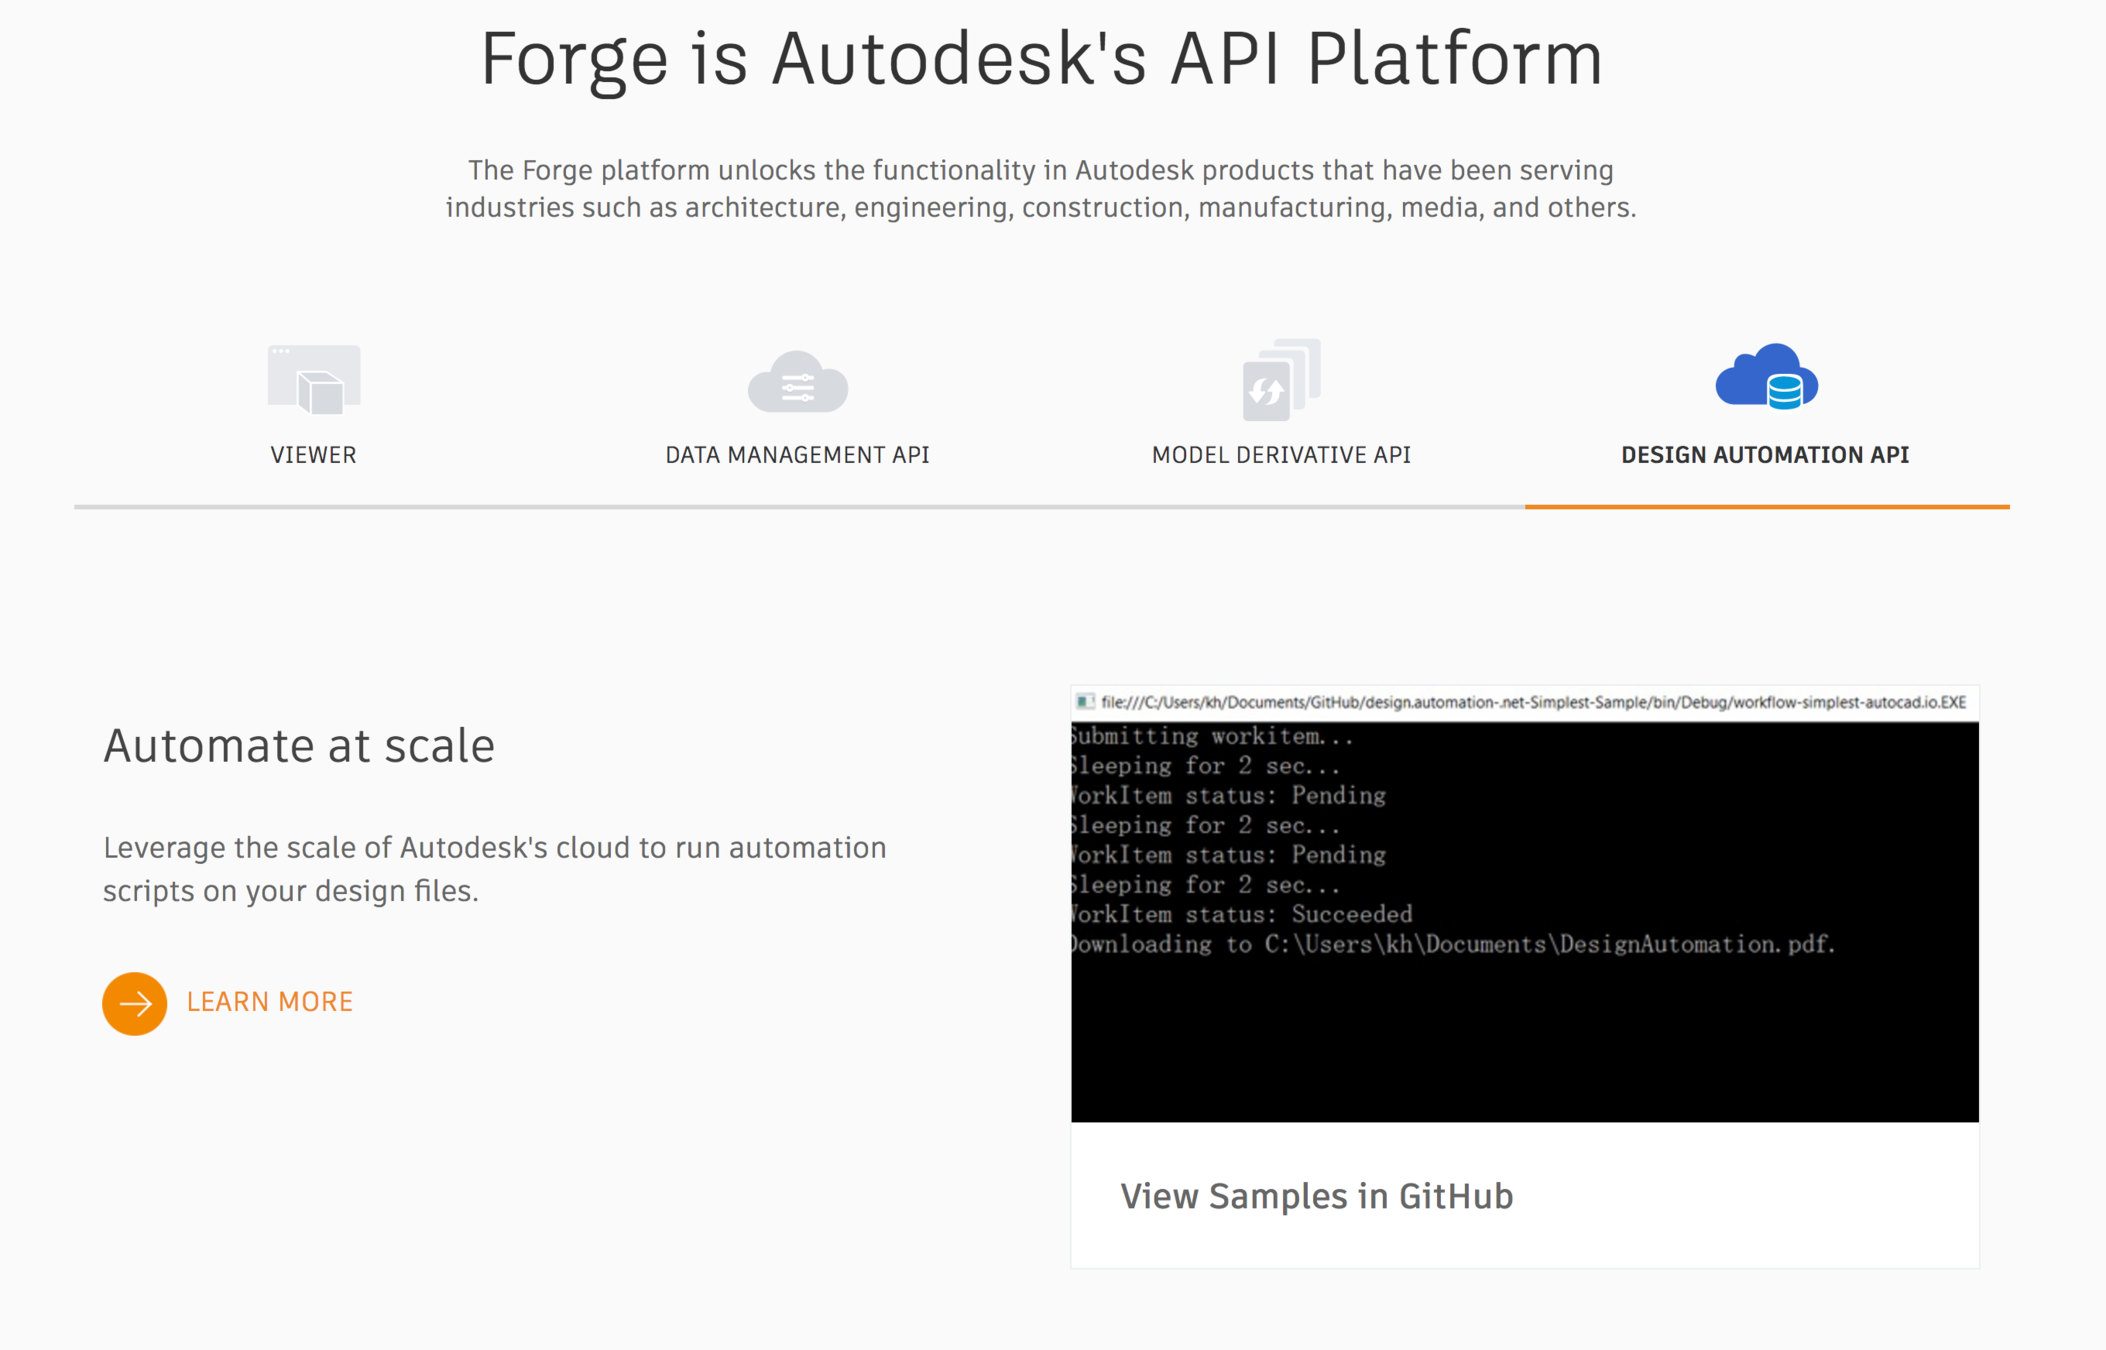Click the small console icon before file path
The image size is (2106, 1350).
1085,702
